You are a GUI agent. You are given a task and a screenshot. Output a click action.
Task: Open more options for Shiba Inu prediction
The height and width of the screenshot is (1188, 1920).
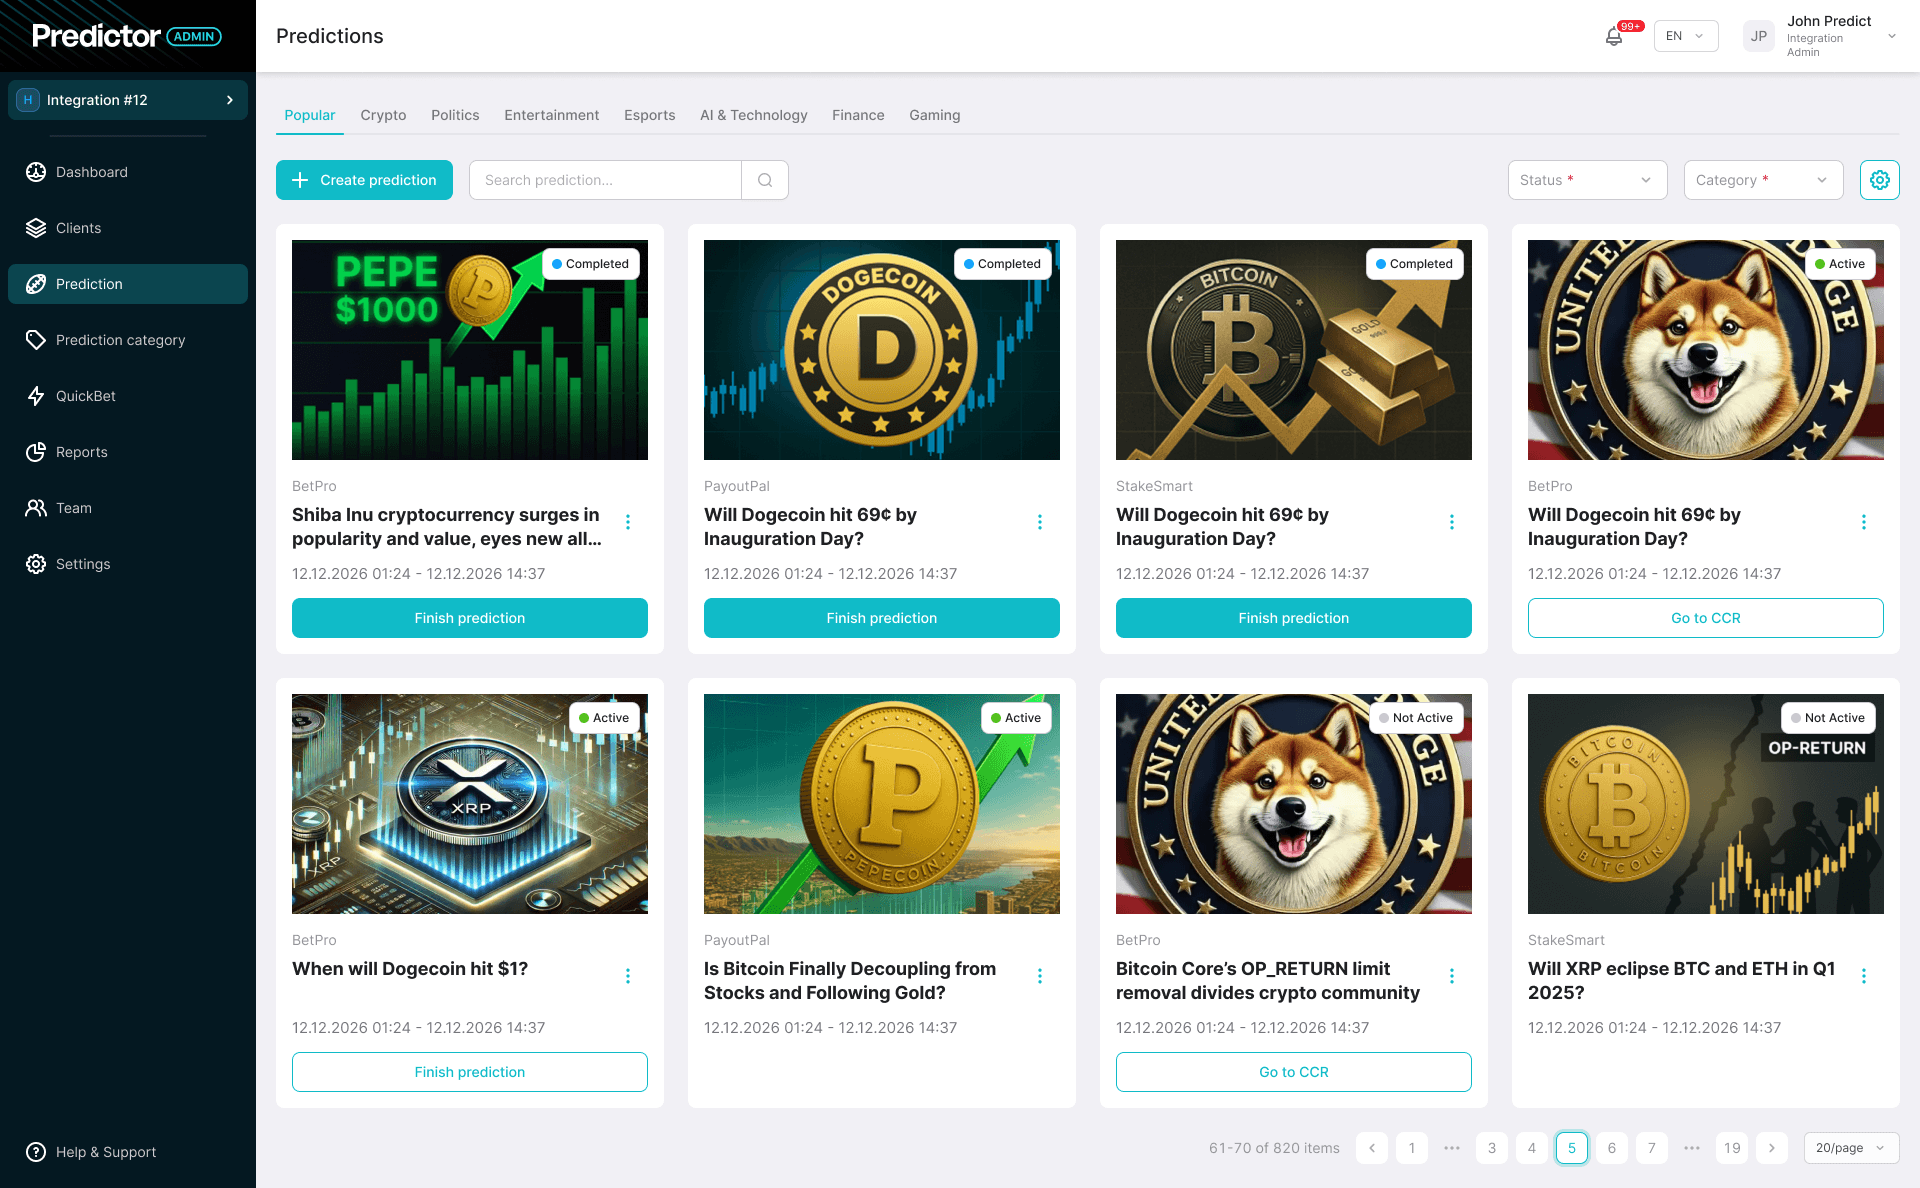coord(628,522)
